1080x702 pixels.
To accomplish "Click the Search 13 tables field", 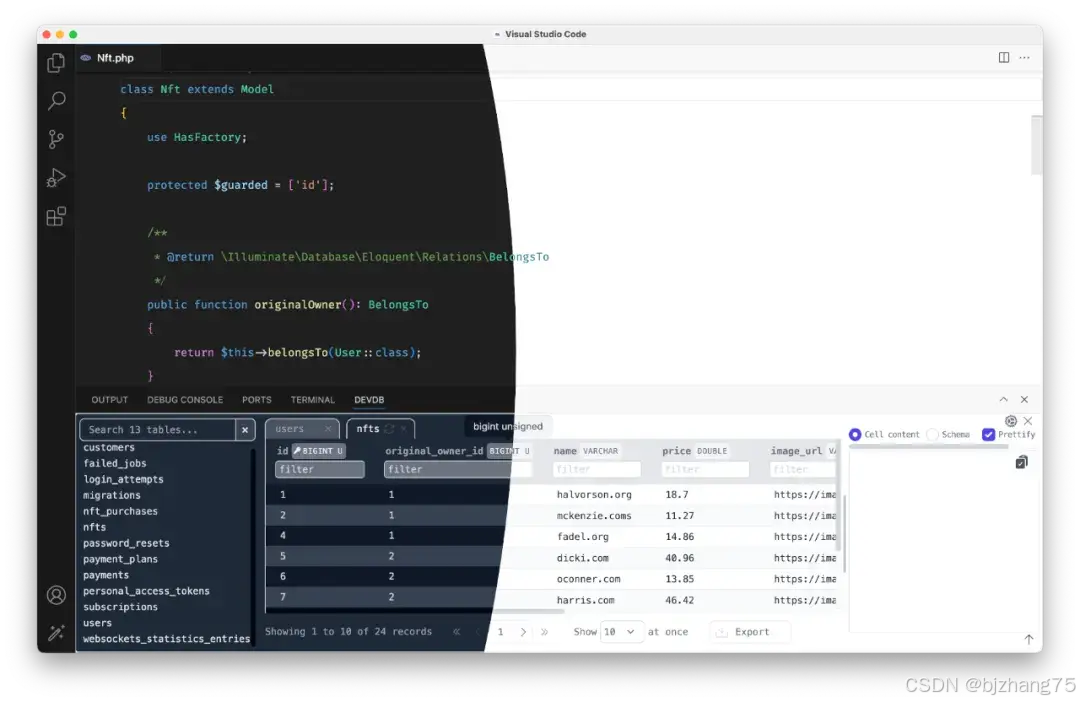I will 158,430.
